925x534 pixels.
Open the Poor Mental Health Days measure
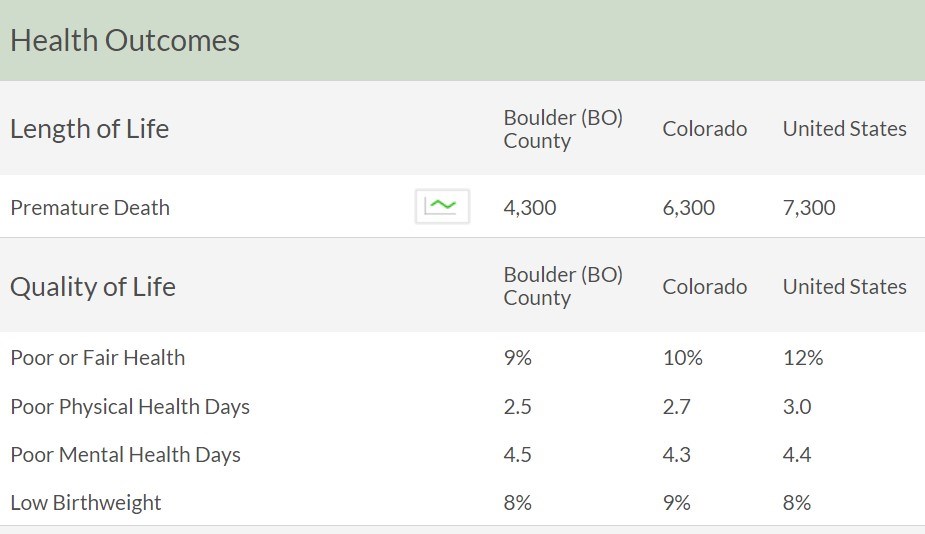click(126, 455)
